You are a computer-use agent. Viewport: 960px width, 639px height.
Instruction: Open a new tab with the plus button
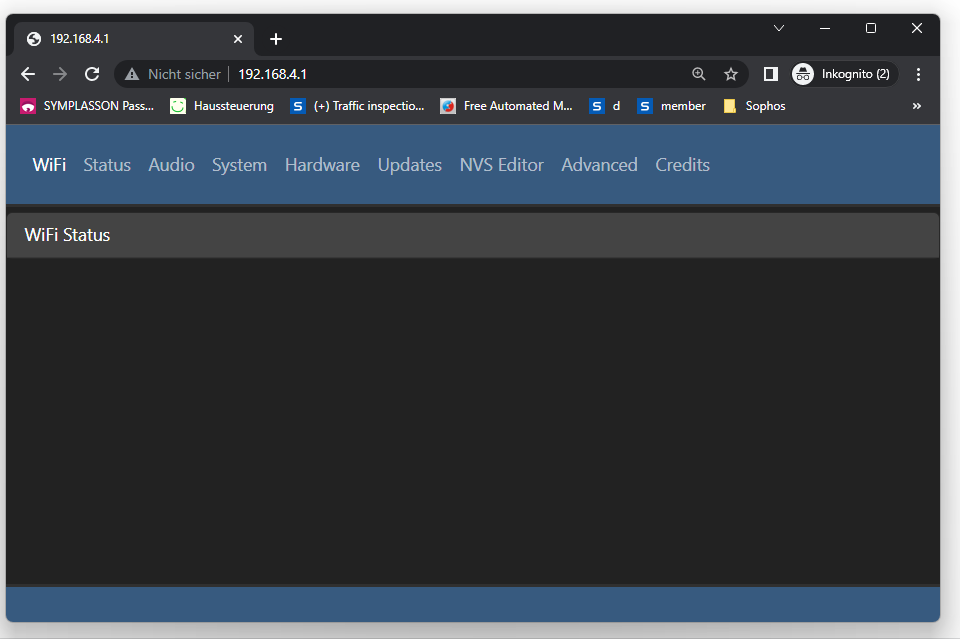pyautogui.click(x=276, y=39)
